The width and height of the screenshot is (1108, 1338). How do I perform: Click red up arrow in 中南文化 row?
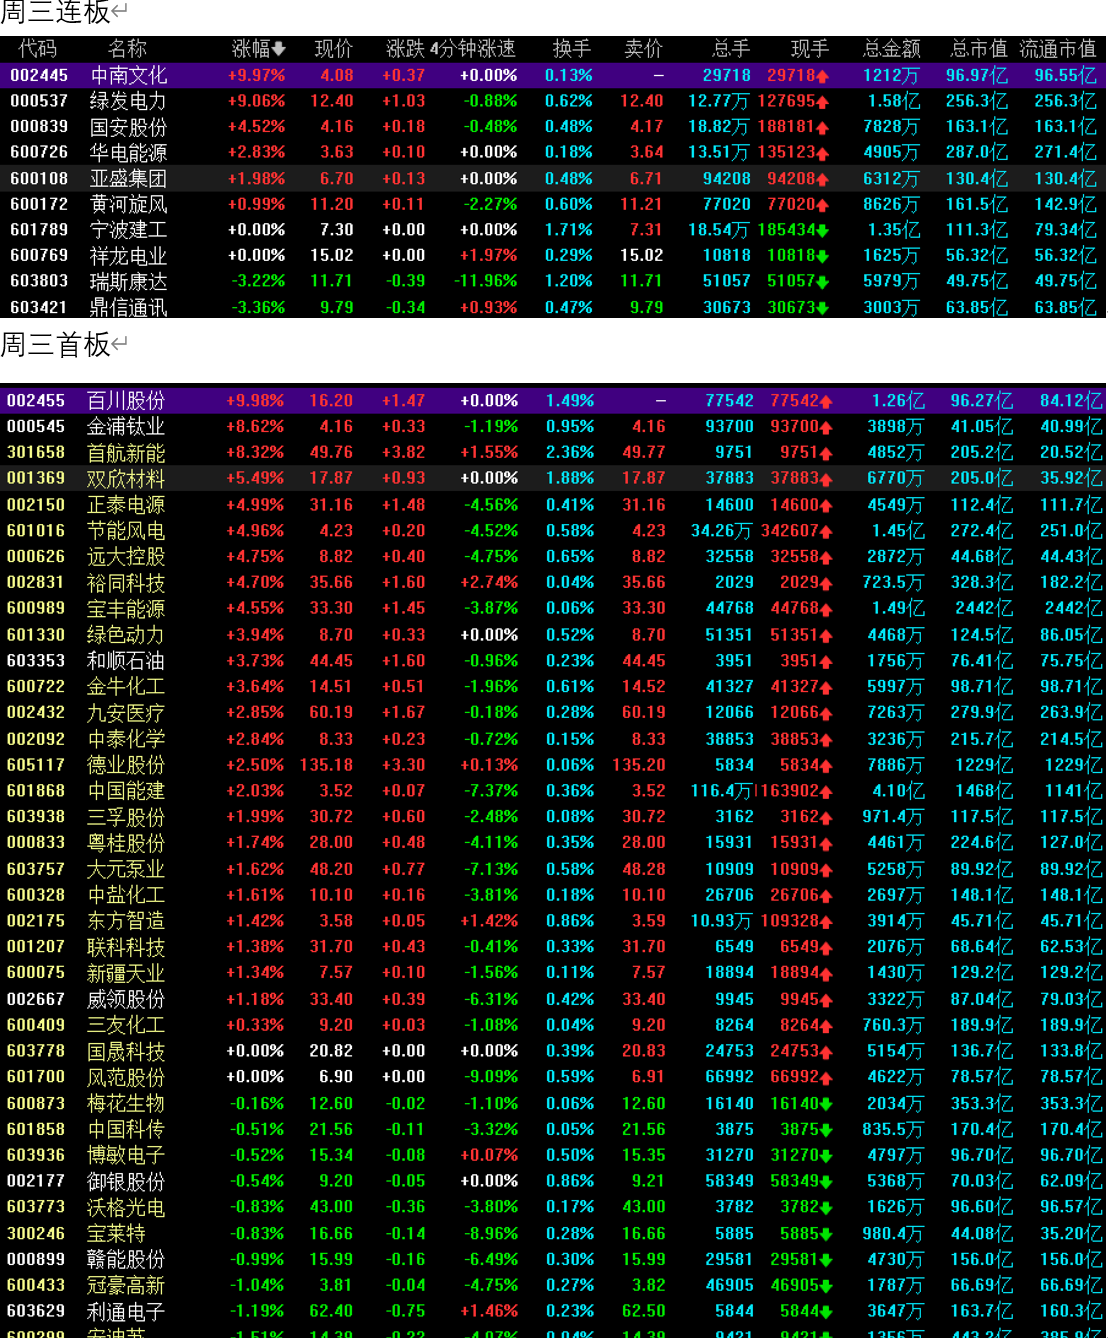822,76
